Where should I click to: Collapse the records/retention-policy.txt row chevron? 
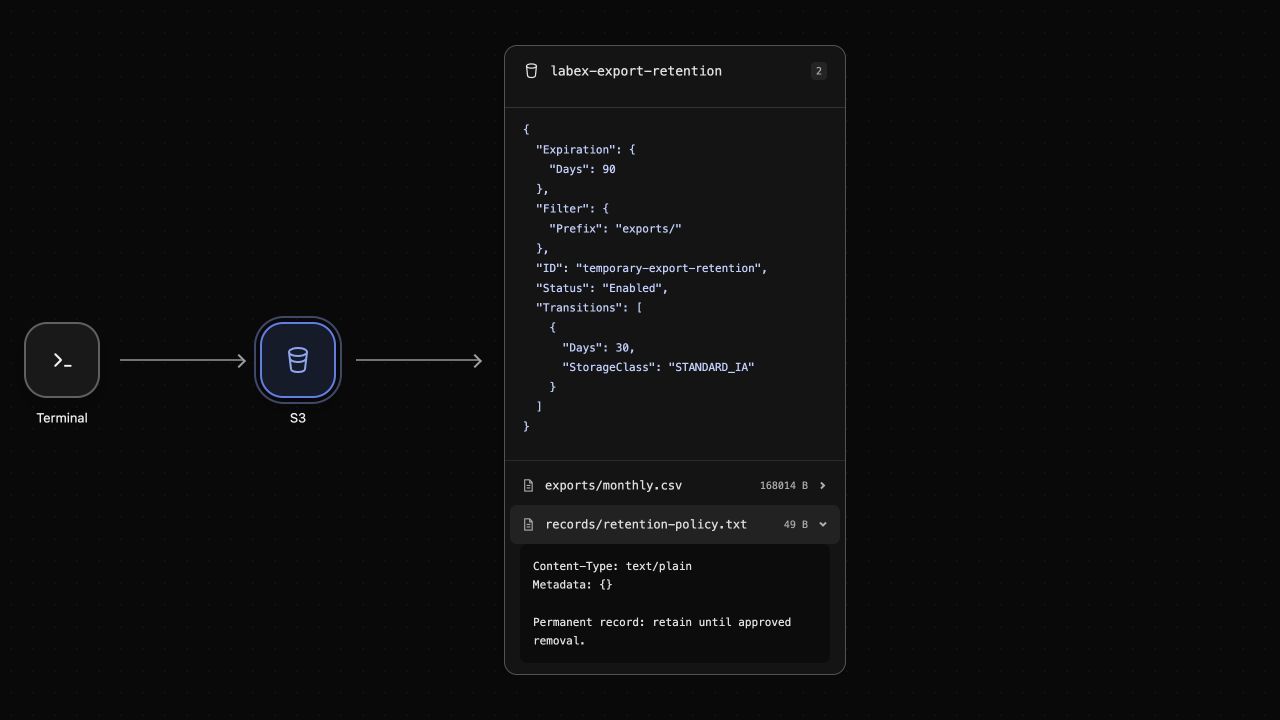[823, 525]
